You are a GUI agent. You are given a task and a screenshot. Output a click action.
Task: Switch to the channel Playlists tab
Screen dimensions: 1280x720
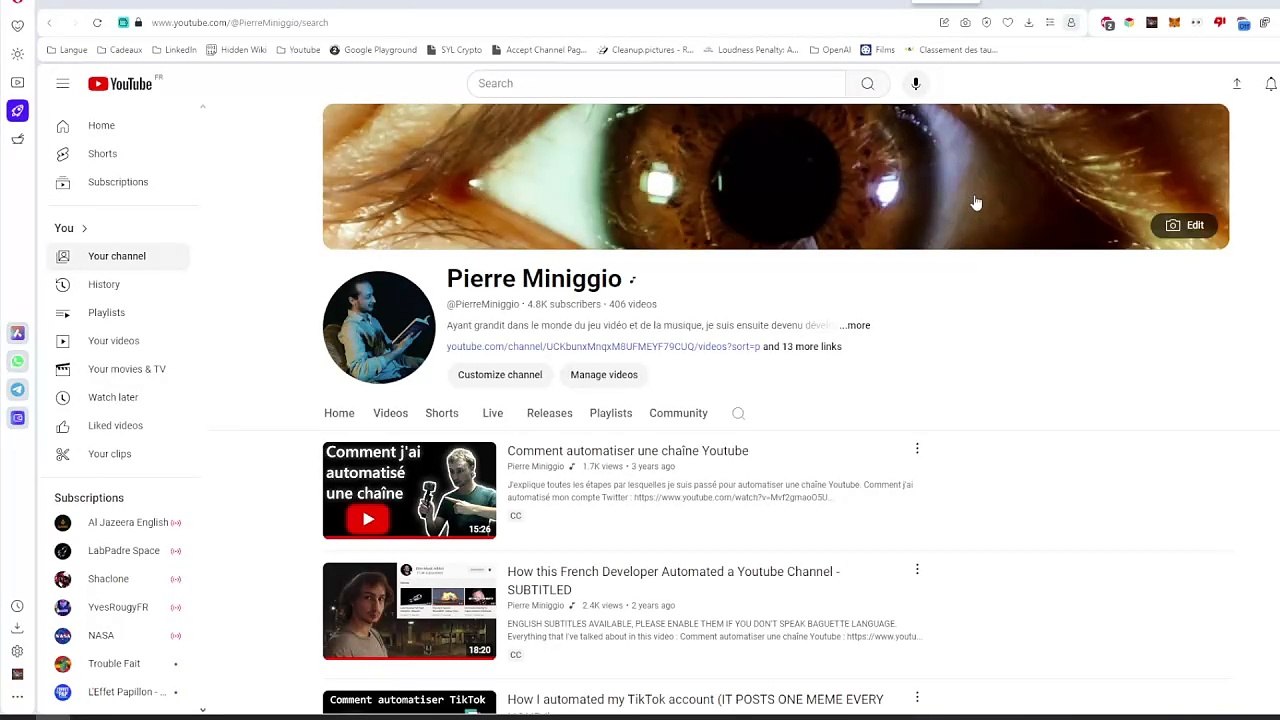[x=611, y=413]
